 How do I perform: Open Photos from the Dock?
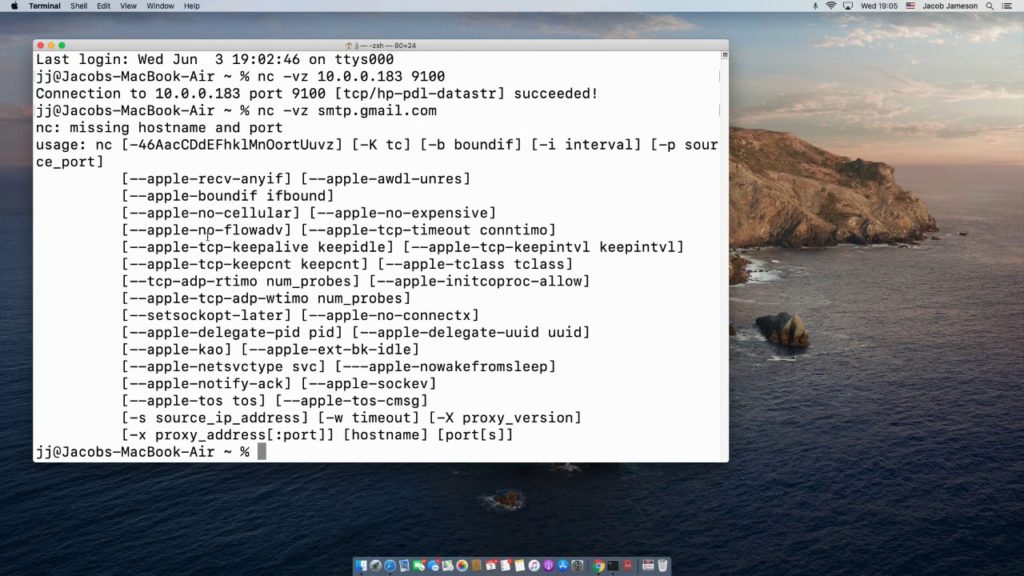[x=461, y=565]
